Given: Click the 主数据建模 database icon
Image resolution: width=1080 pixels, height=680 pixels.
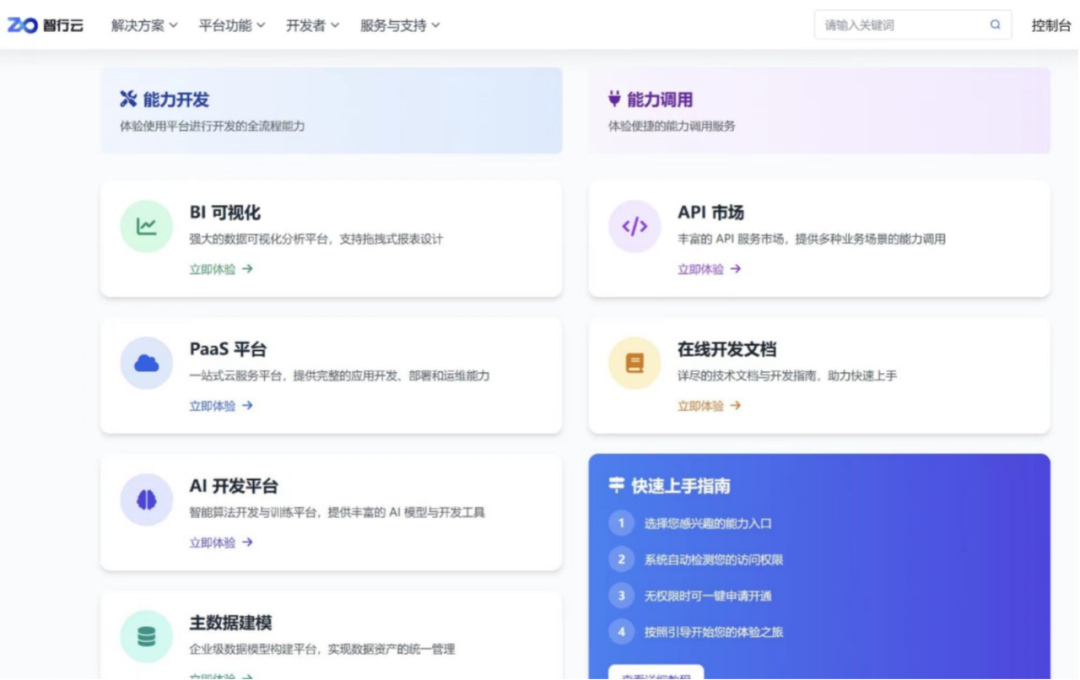Looking at the screenshot, I should coord(146,636).
